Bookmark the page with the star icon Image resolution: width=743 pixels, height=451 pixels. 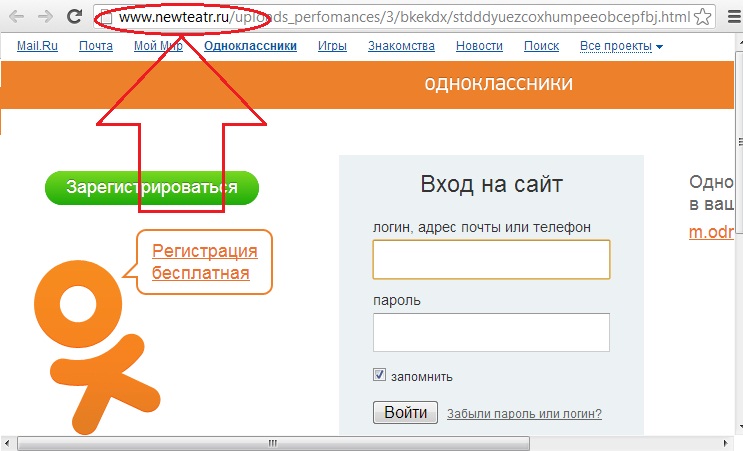click(702, 18)
